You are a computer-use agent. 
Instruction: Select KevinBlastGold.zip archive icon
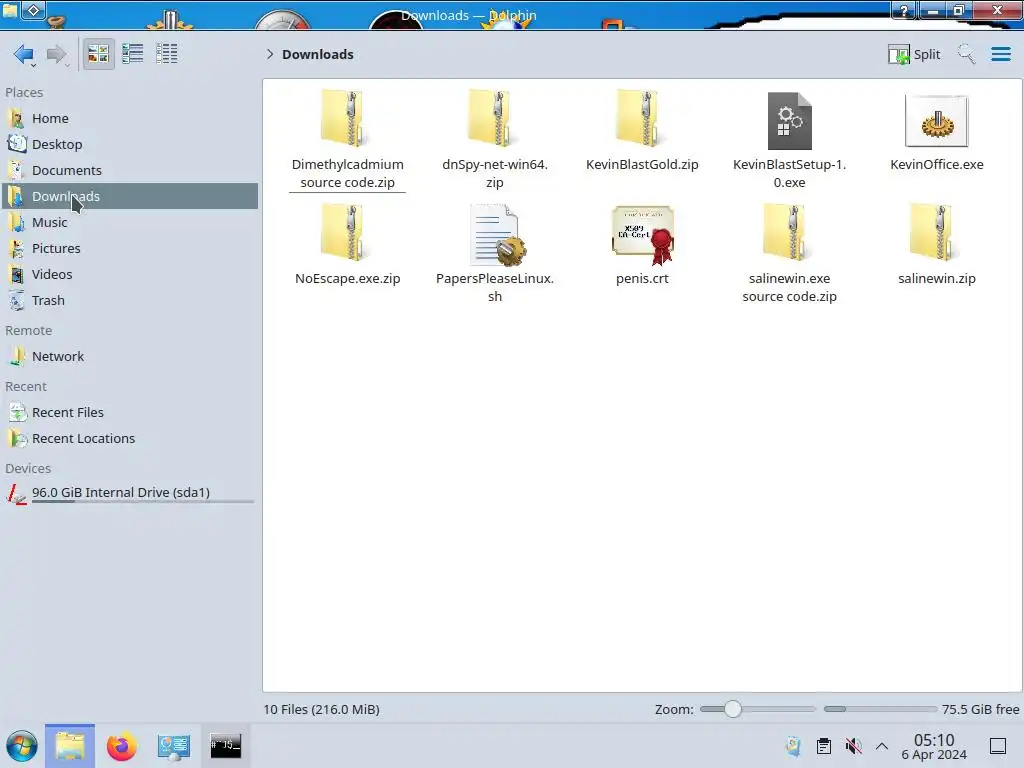(x=642, y=119)
